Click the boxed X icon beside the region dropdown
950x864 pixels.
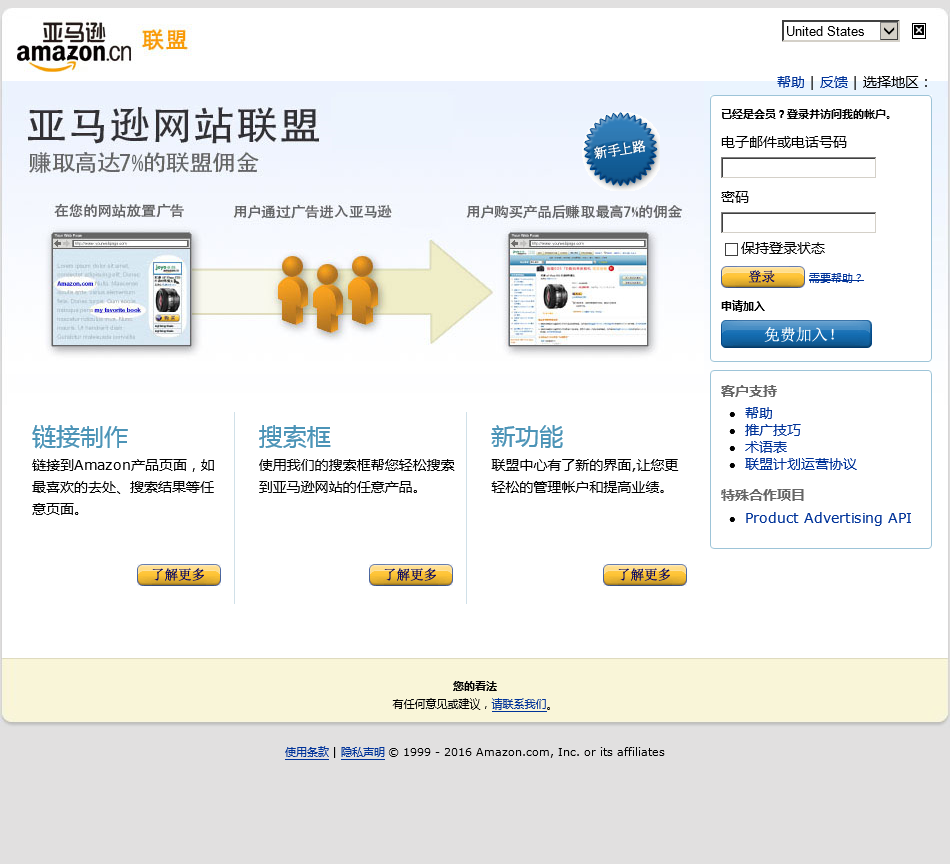click(918, 31)
